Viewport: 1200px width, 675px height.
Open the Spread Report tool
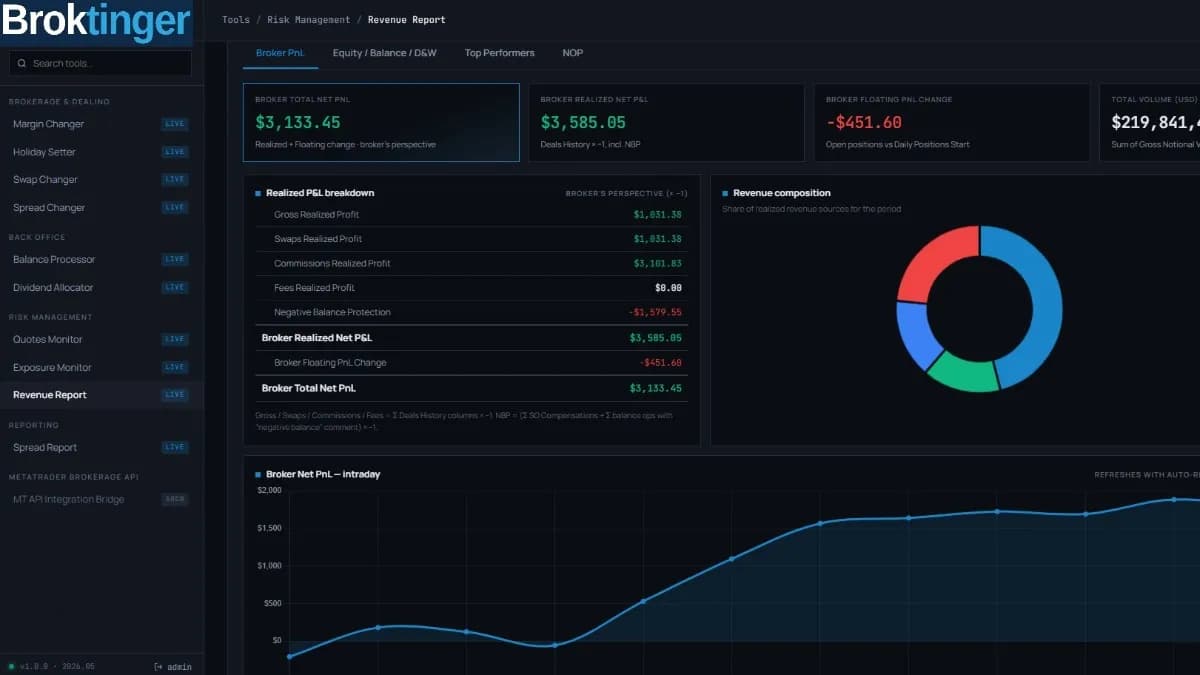[100, 447]
